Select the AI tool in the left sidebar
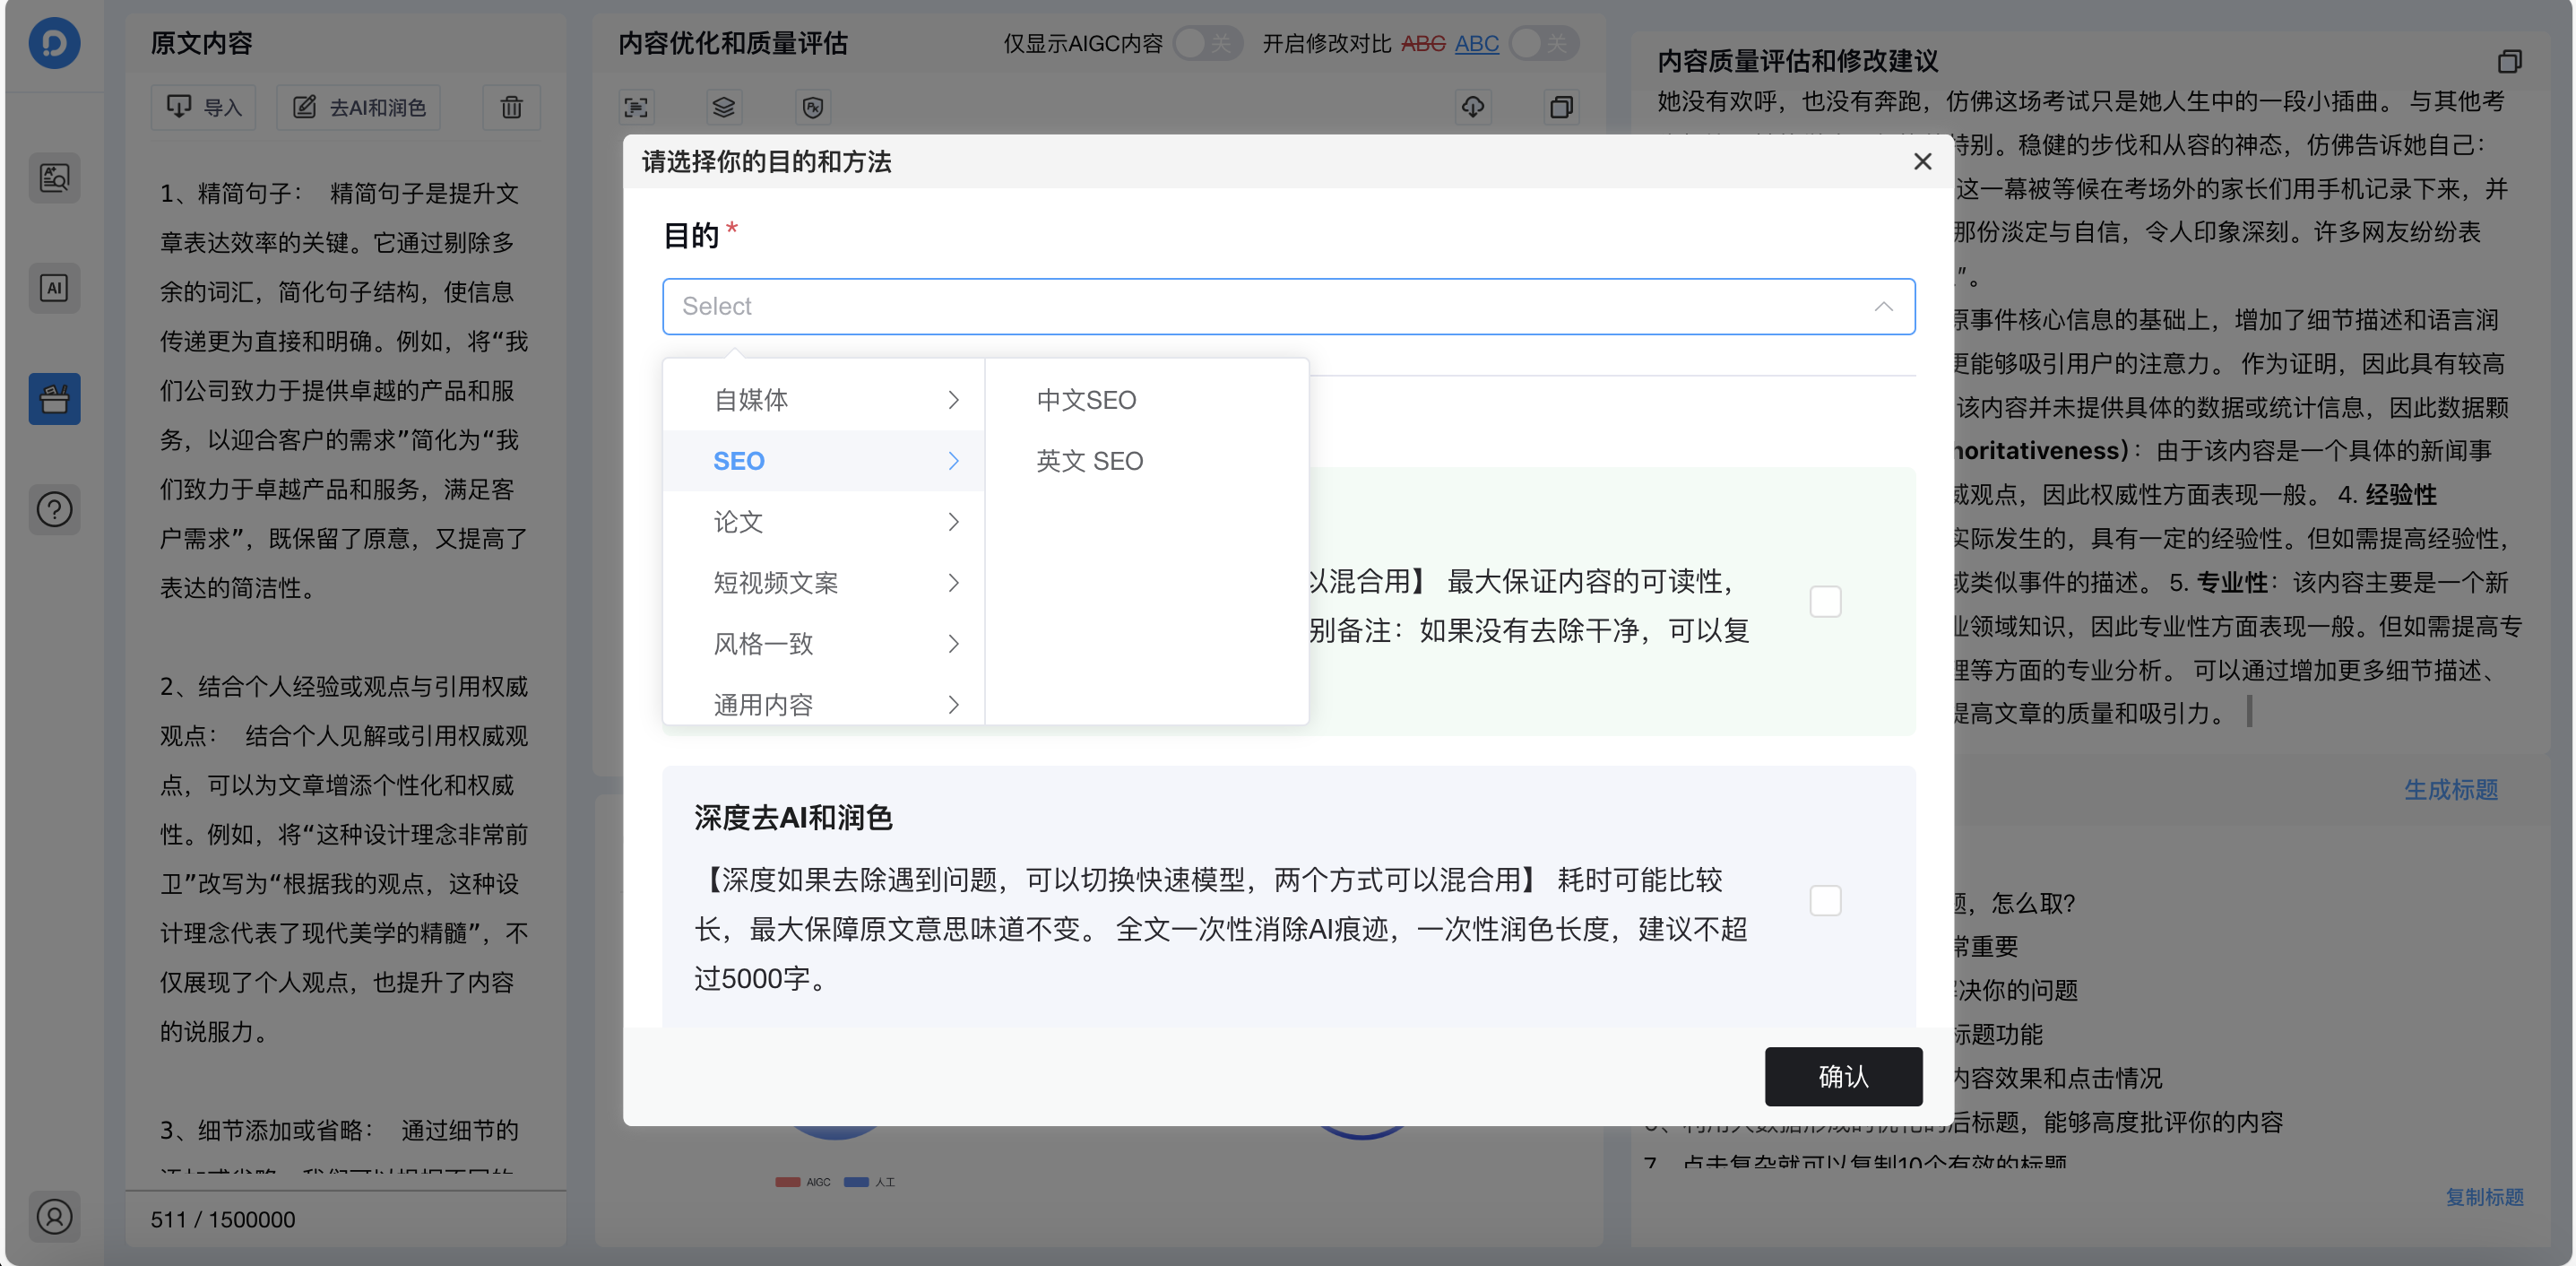The width and height of the screenshot is (2576, 1266). point(54,288)
